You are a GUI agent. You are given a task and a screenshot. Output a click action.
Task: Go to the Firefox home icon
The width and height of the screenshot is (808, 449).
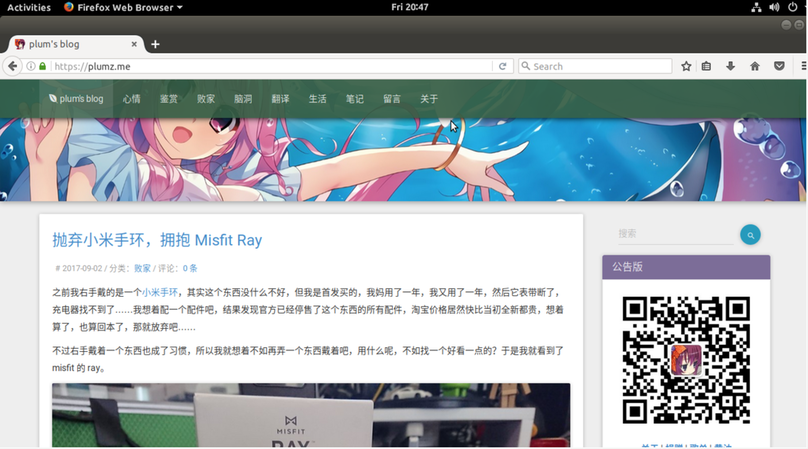click(x=754, y=66)
